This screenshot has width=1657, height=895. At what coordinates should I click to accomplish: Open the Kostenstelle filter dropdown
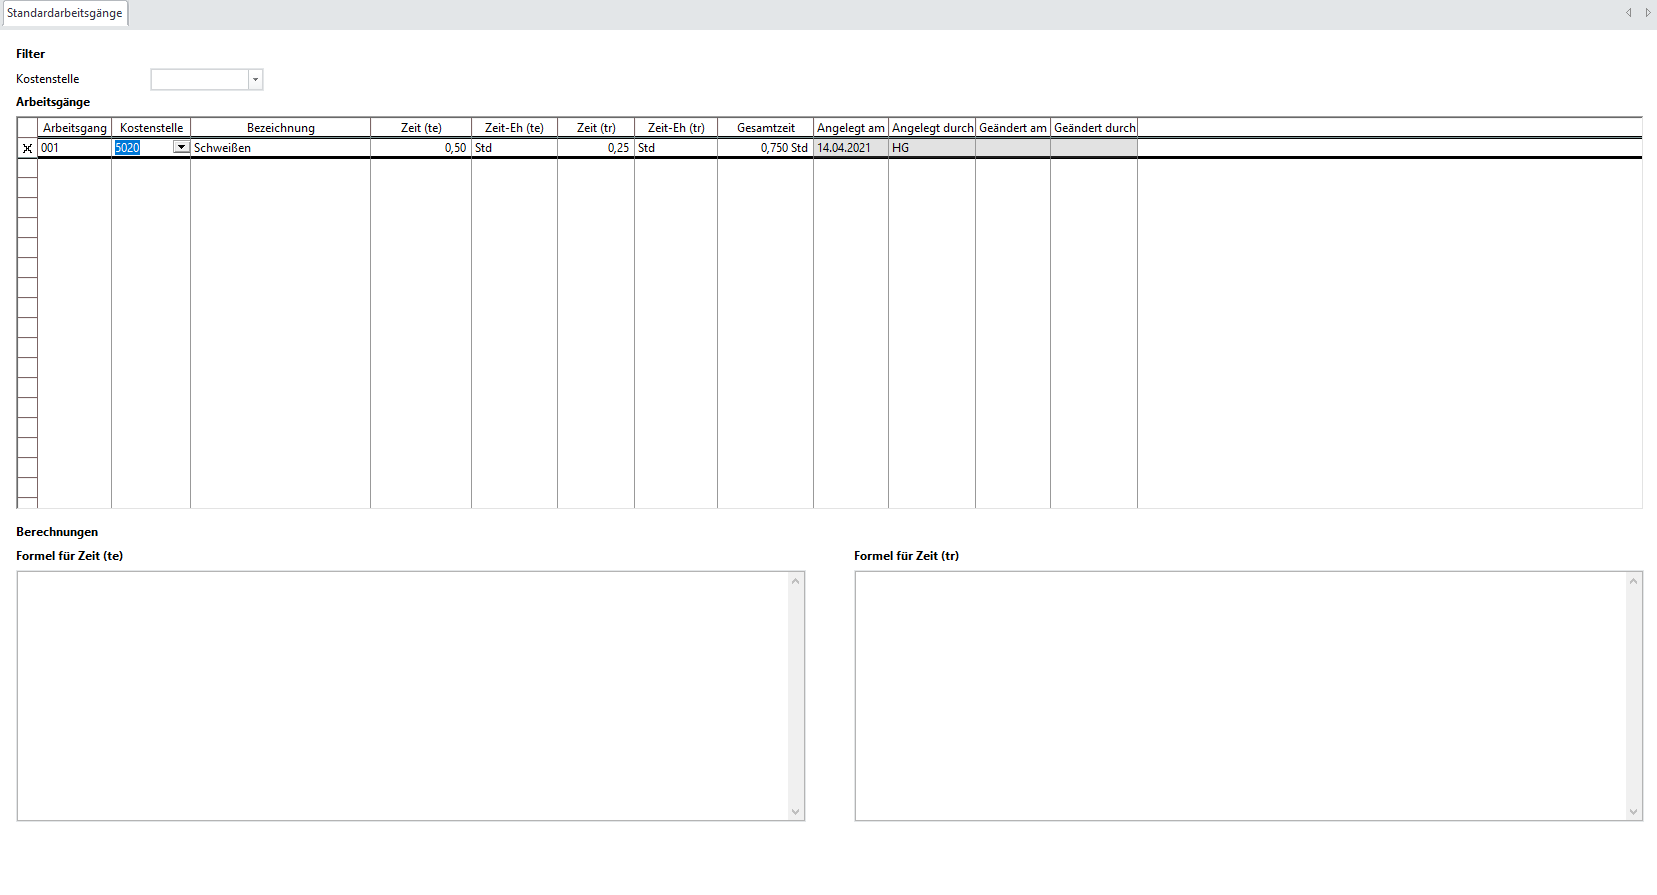(x=255, y=80)
